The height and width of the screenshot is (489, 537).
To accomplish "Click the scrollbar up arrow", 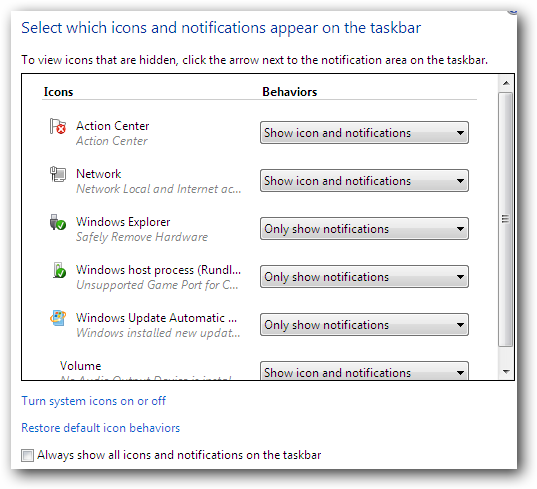I will [506, 83].
